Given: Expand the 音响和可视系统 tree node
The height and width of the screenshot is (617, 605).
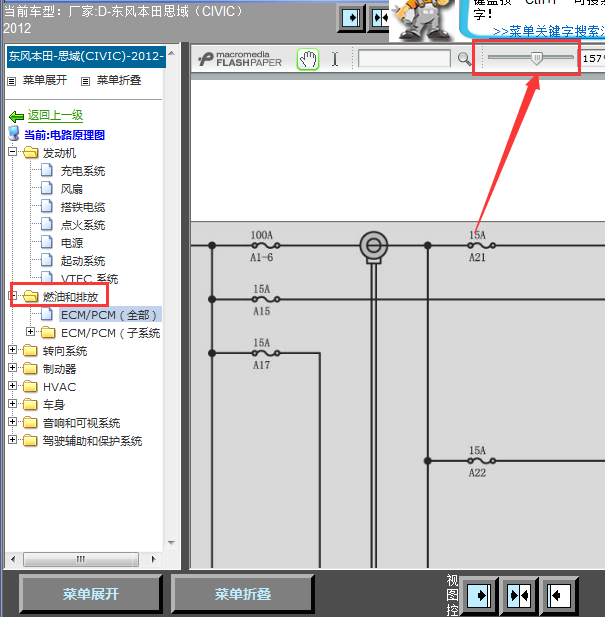Looking at the screenshot, I should pos(13,422).
